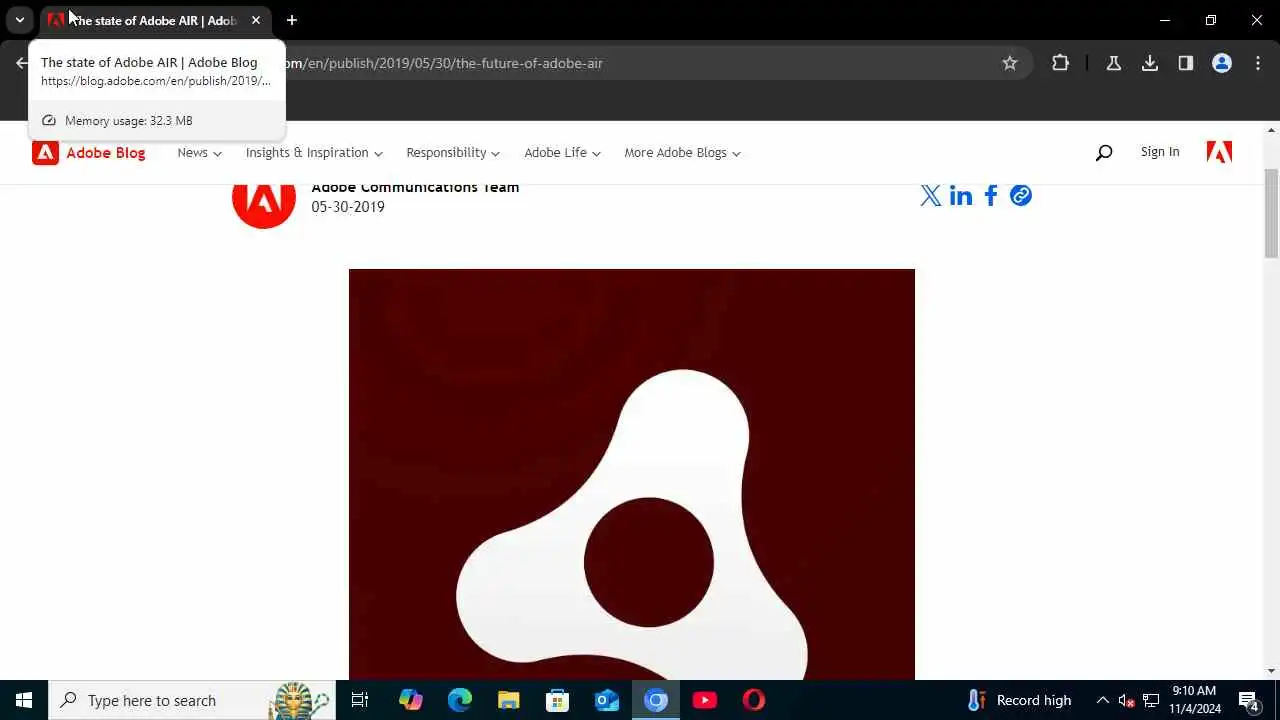The image size is (1280, 720).
Task: Go back using the browser back arrow
Action: click(22, 63)
